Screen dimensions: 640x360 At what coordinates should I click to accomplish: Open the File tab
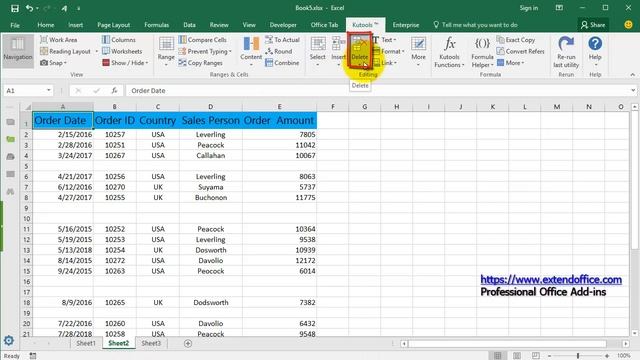(15, 25)
